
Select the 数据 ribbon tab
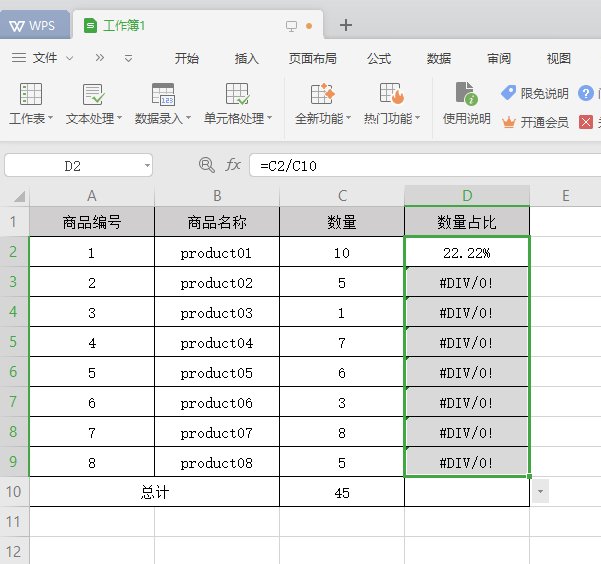point(438,58)
